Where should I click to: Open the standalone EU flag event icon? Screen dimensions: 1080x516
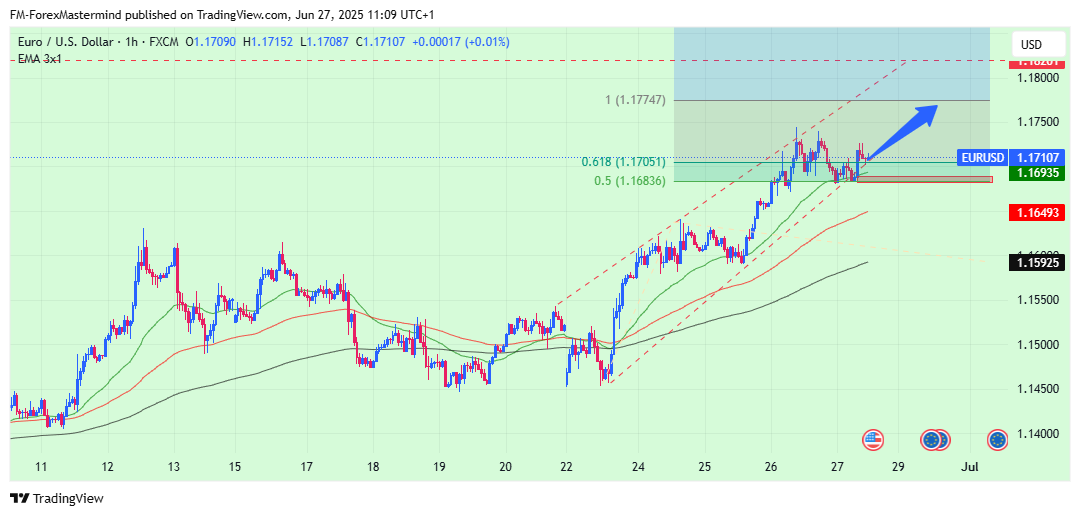tap(998, 440)
